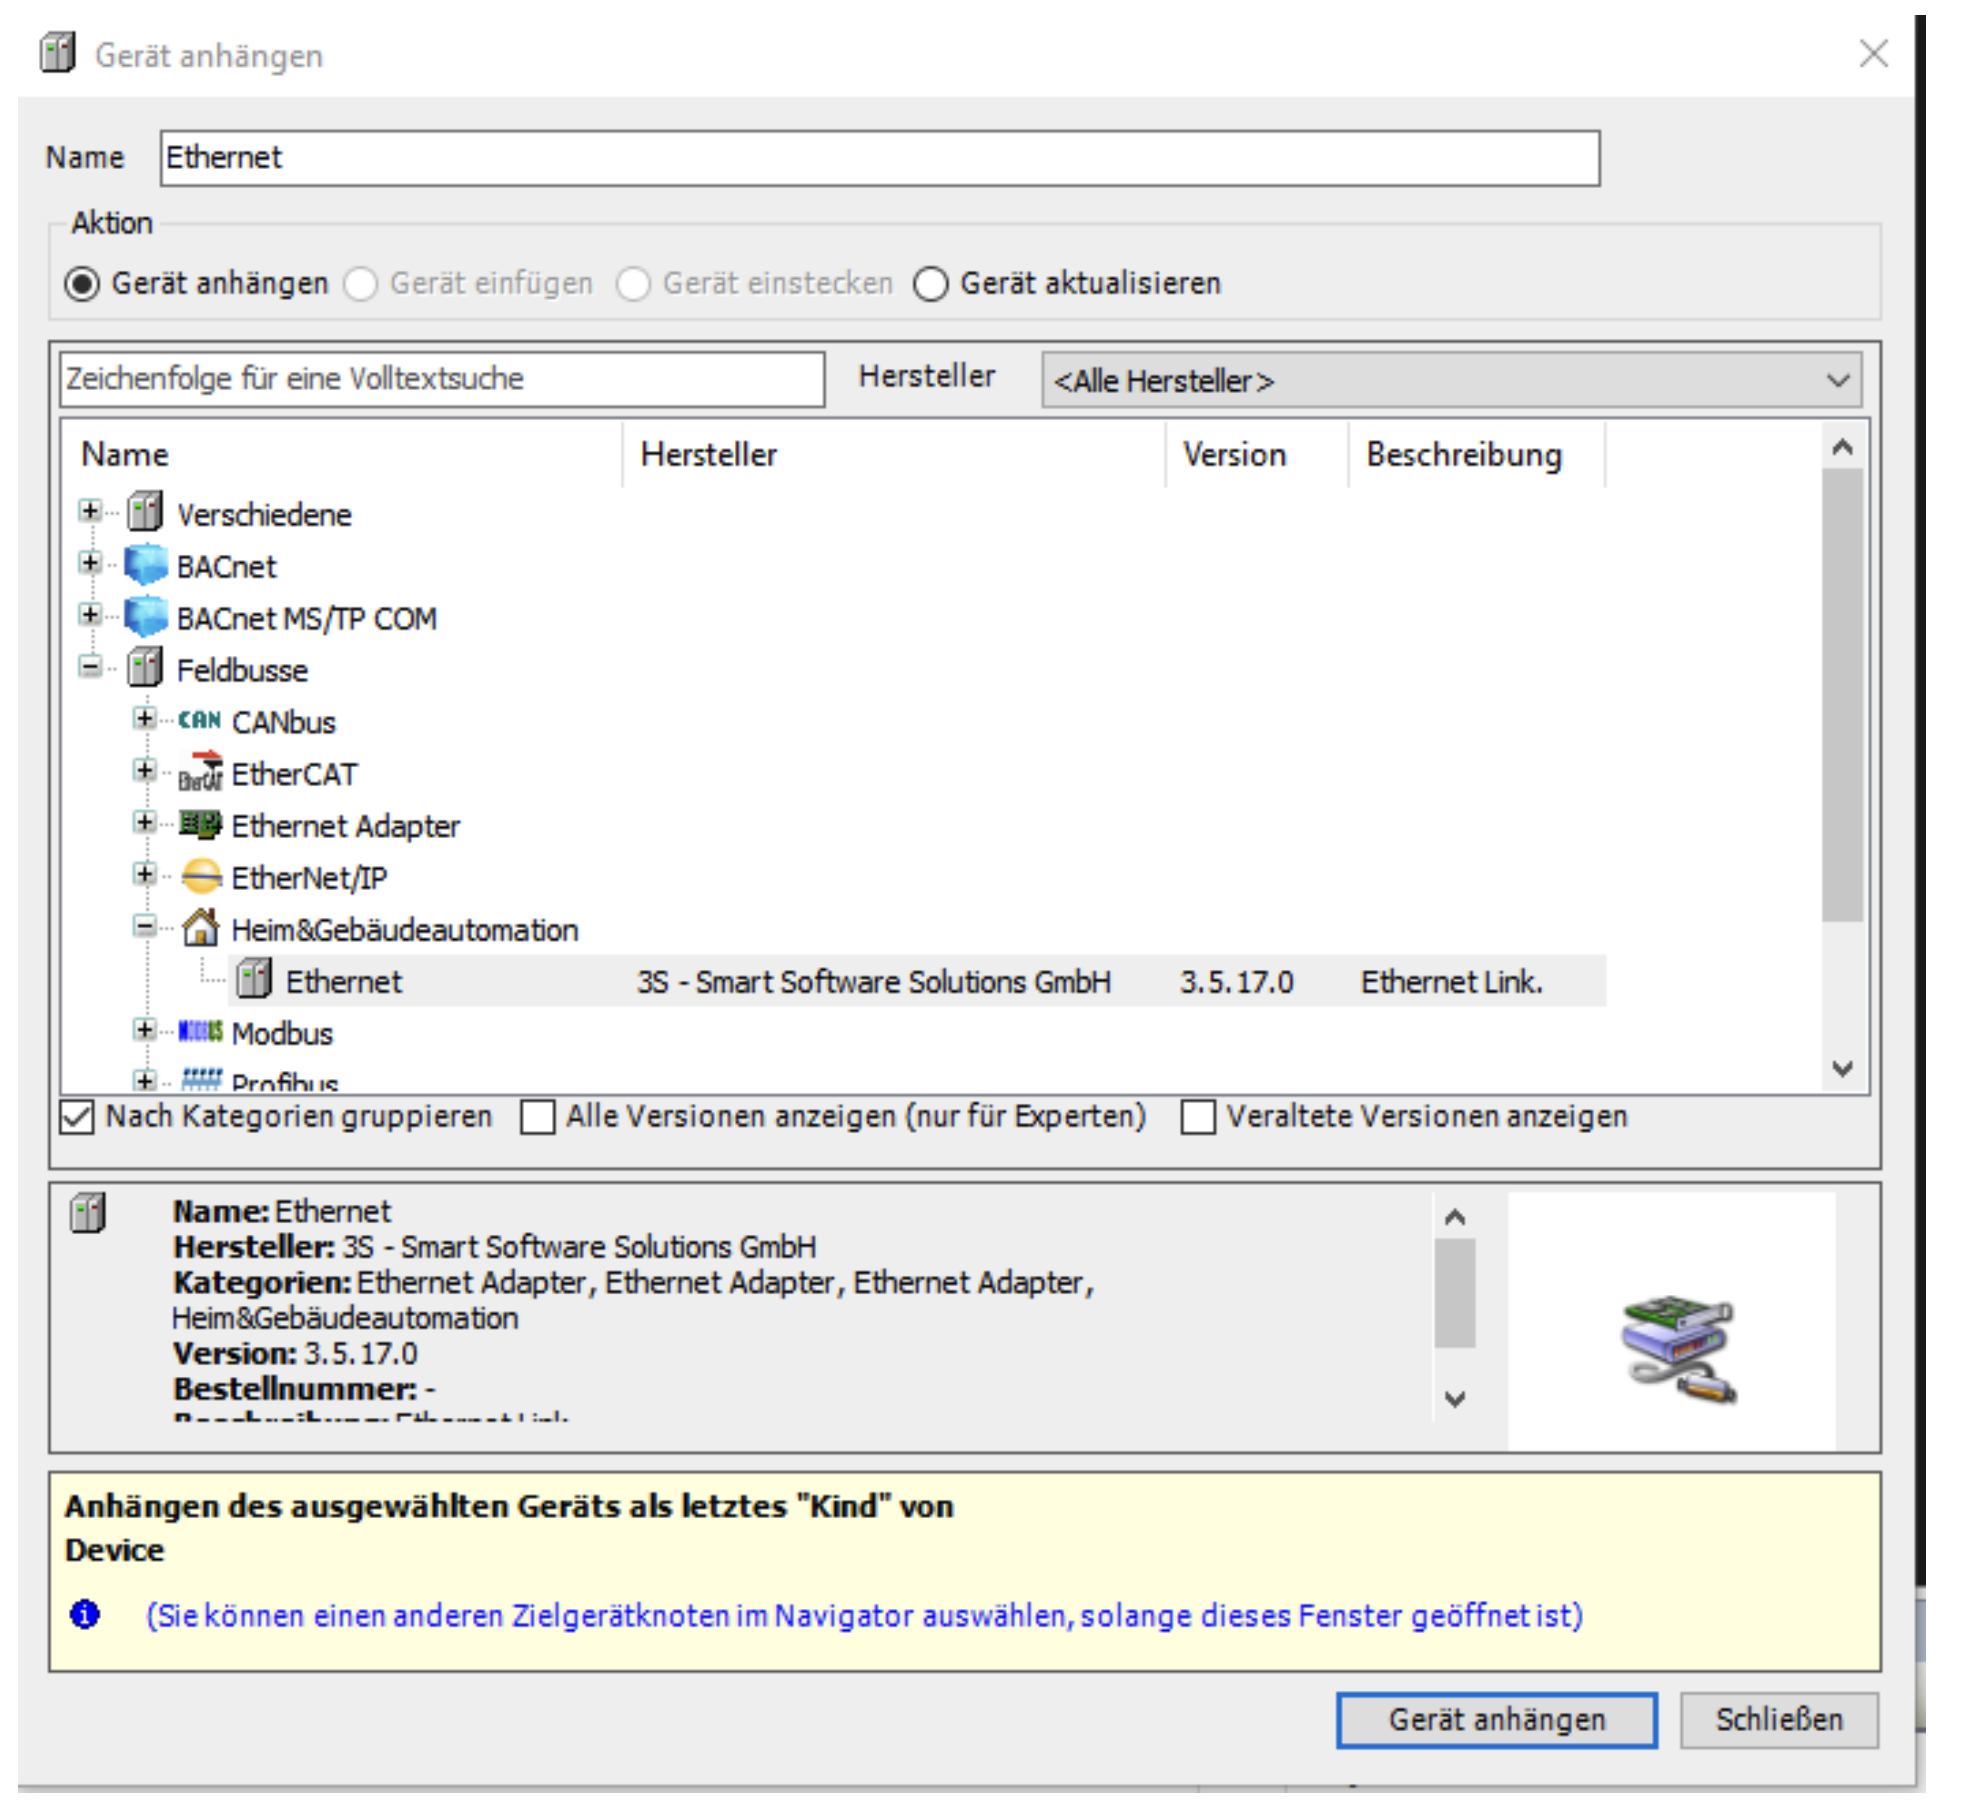Collapse the Feldbusse tree node

point(90,668)
